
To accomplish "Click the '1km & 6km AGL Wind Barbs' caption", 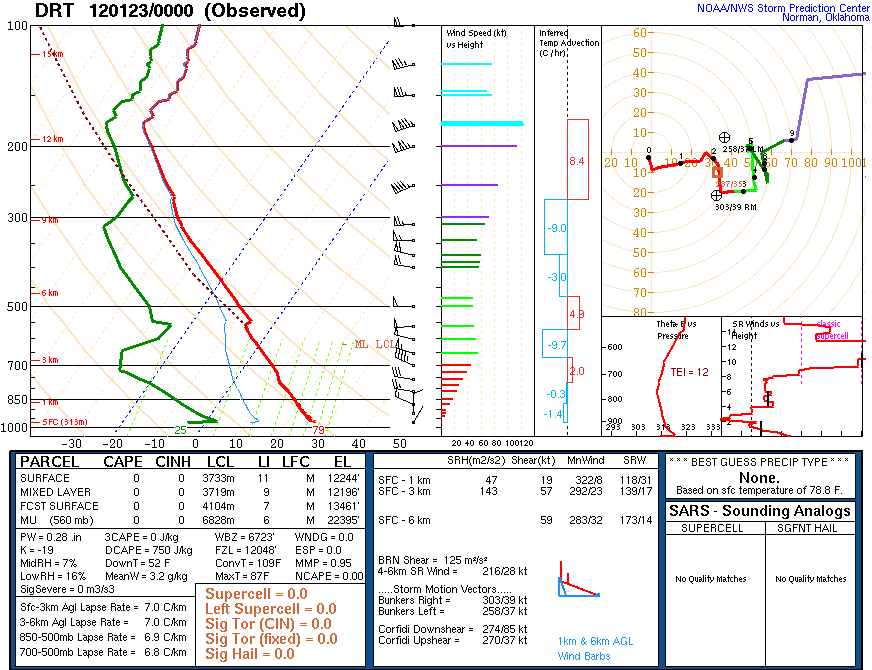I will coord(596,648).
